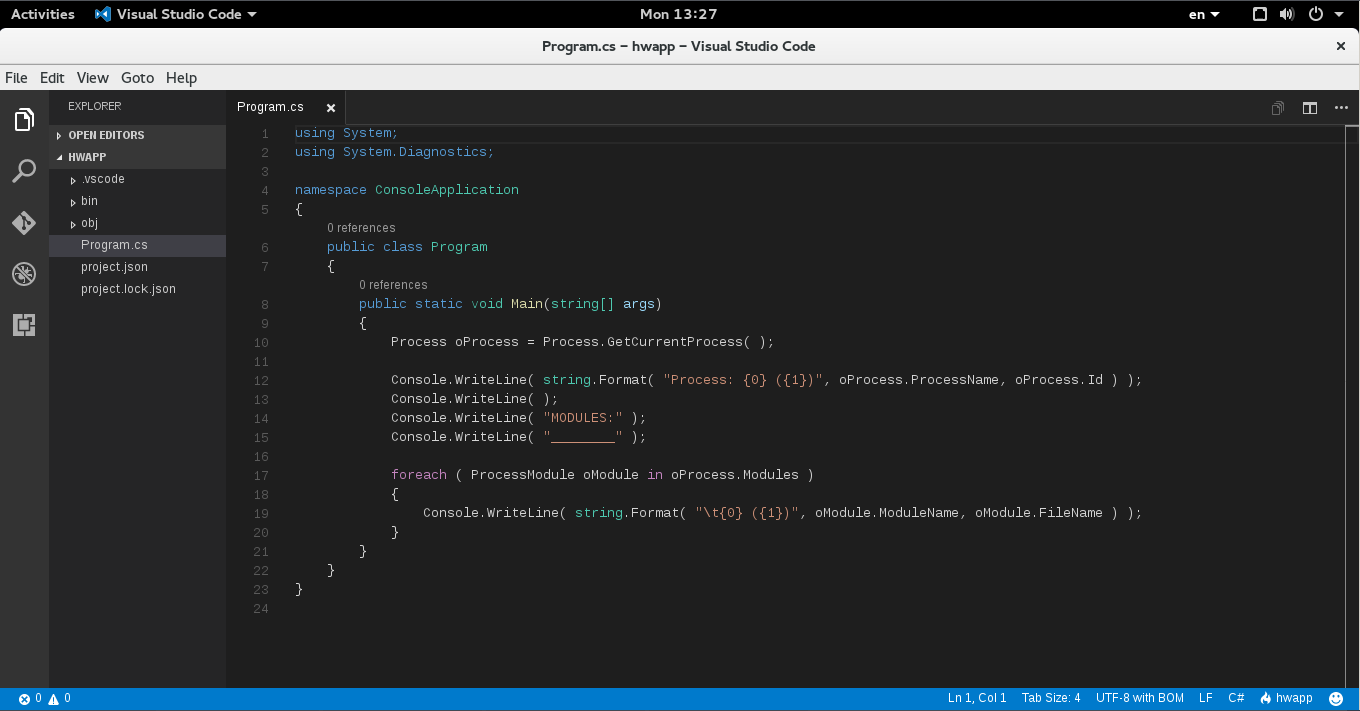Click 0 references above class Program
1360x711 pixels.
[x=361, y=228]
